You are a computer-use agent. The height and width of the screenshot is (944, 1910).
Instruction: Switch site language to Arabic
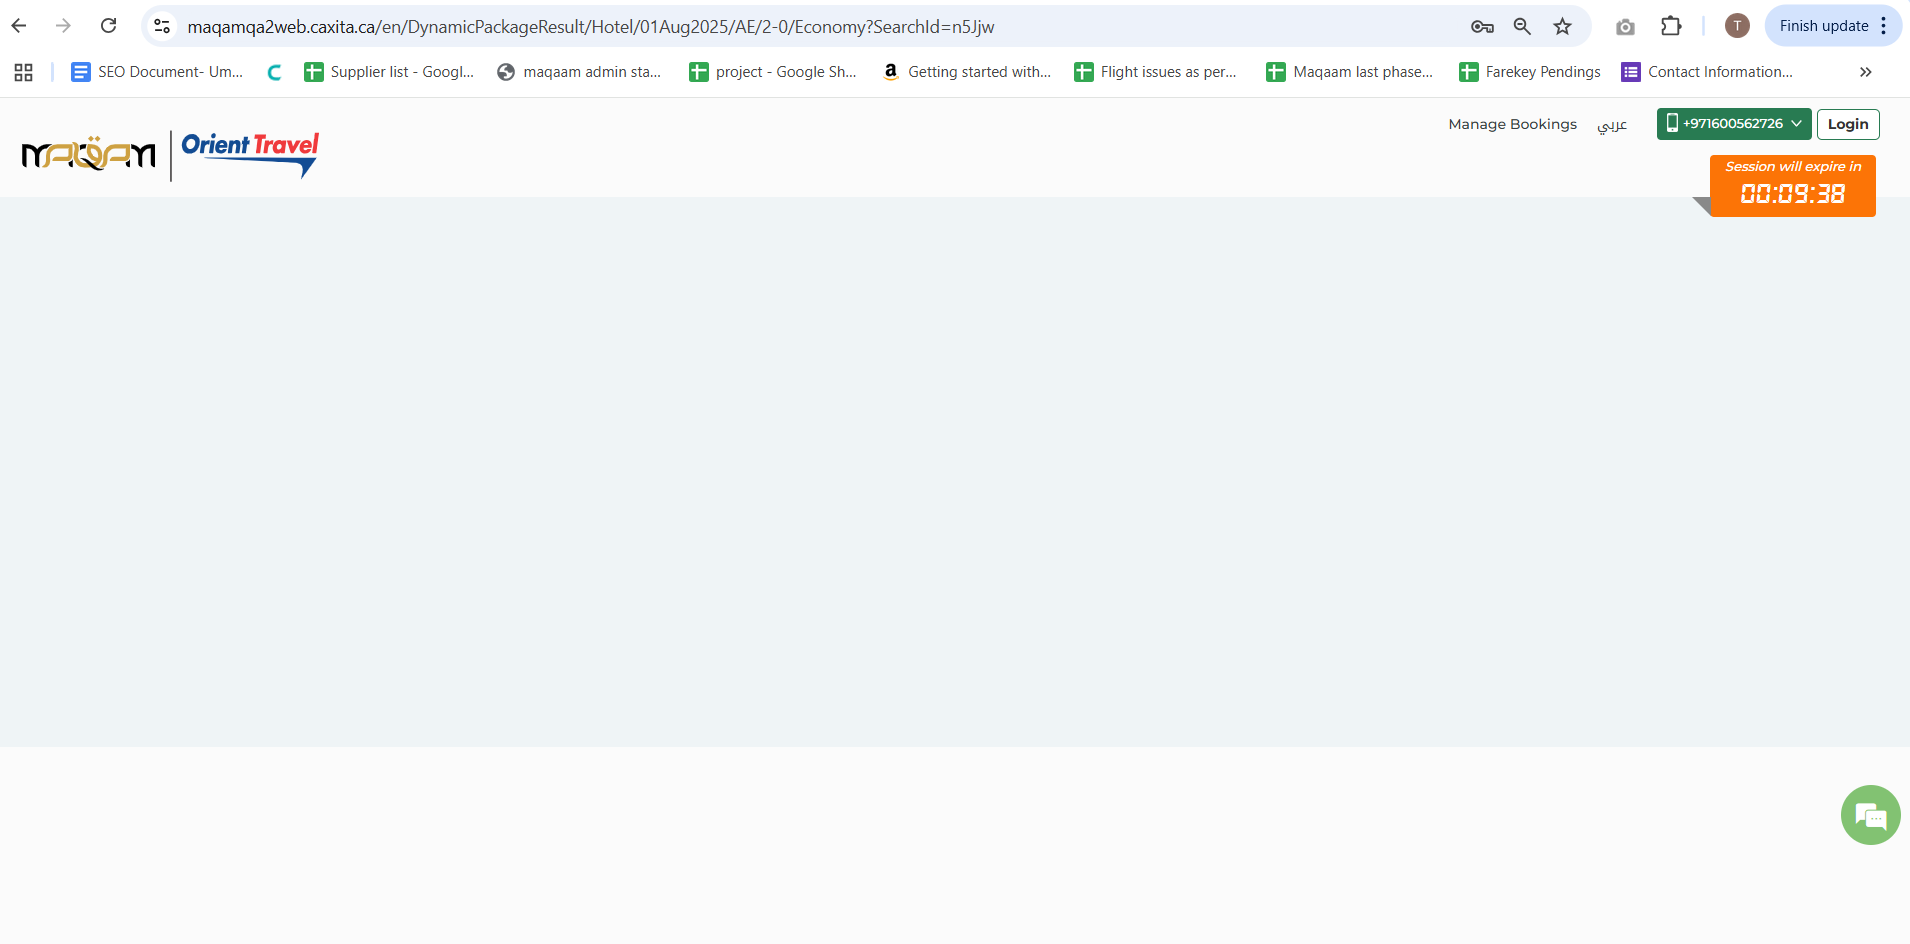coord(1612,124)
